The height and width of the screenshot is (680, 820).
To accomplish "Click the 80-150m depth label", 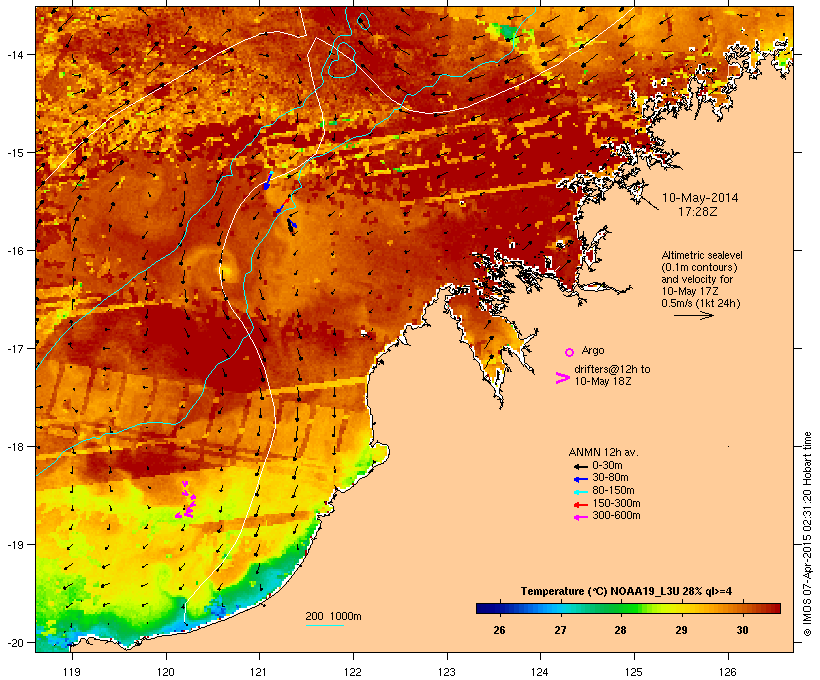I will click(613, 491).
